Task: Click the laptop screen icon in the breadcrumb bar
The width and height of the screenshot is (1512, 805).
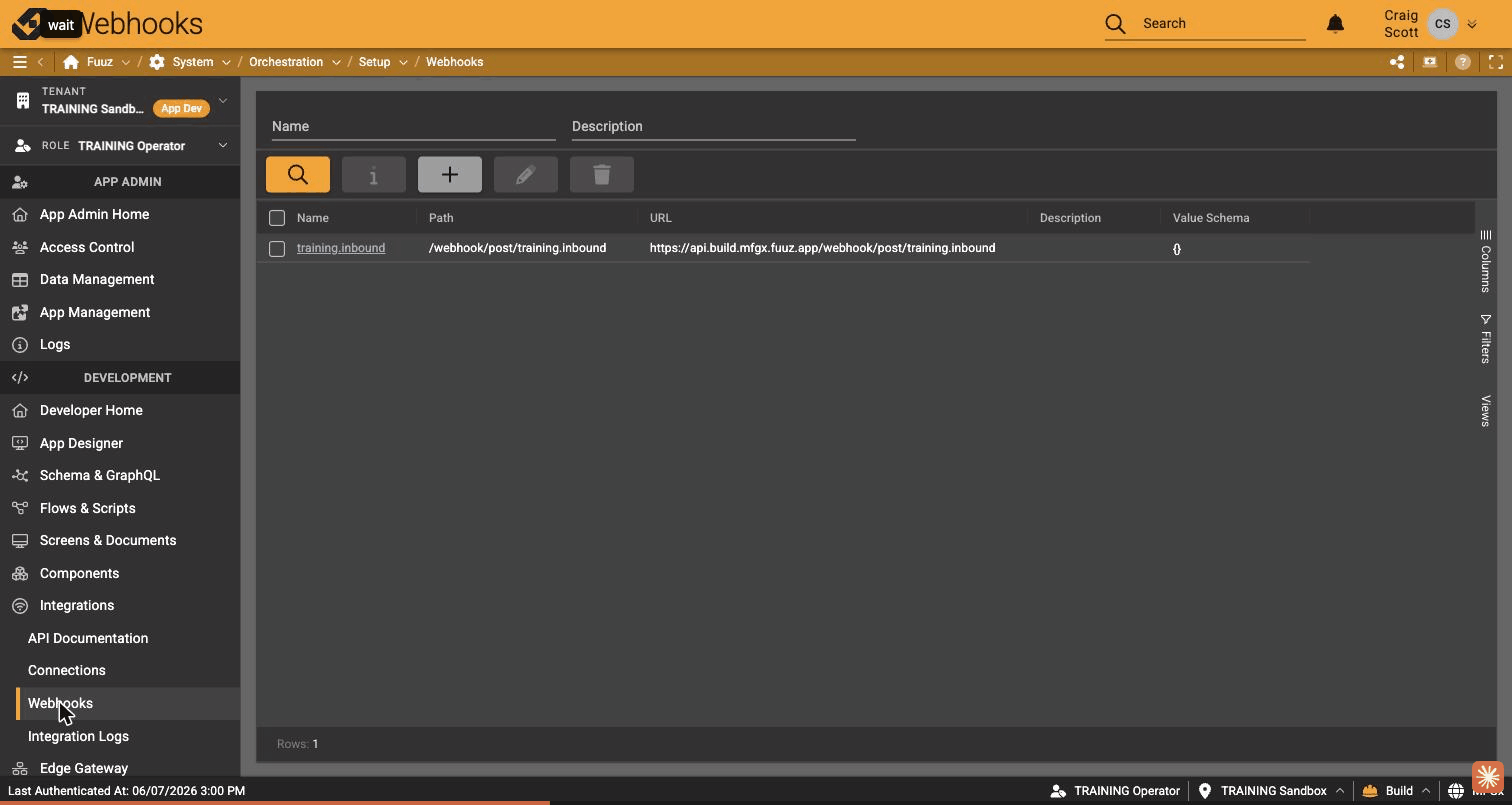Action: coord(1430,62)
